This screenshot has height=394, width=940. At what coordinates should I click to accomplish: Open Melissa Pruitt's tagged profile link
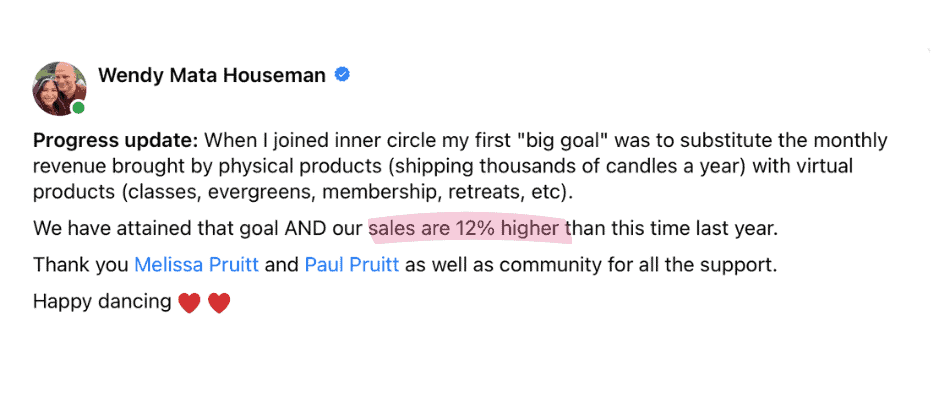[x=197, y=264]
